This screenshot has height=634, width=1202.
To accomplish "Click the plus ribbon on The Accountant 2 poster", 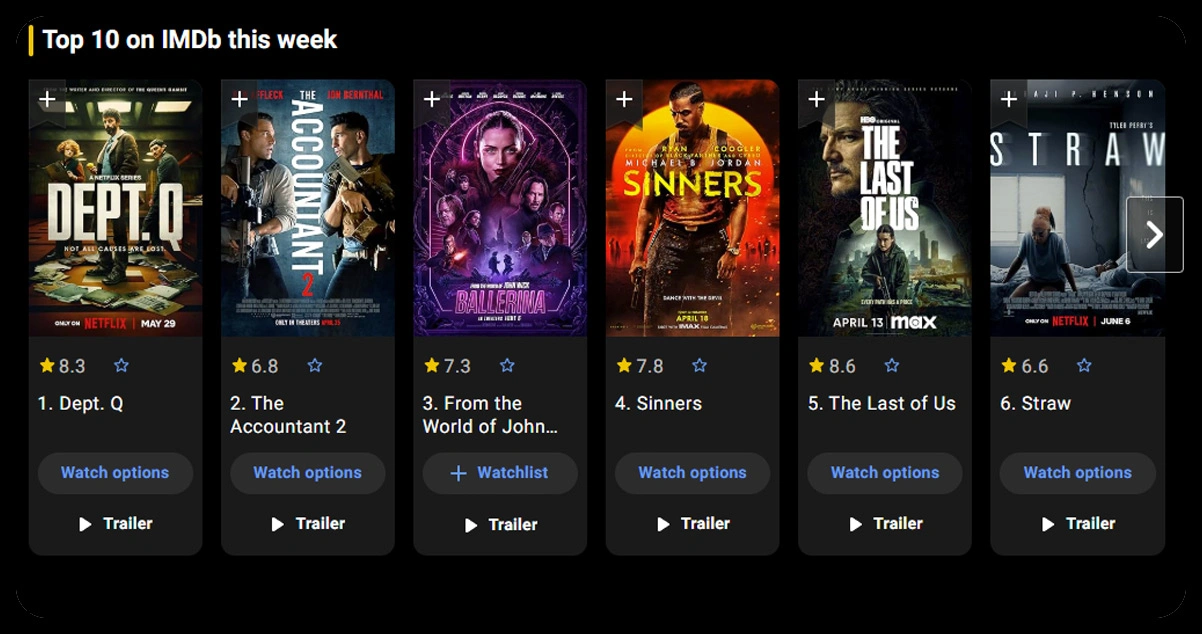I will (239, 100).
